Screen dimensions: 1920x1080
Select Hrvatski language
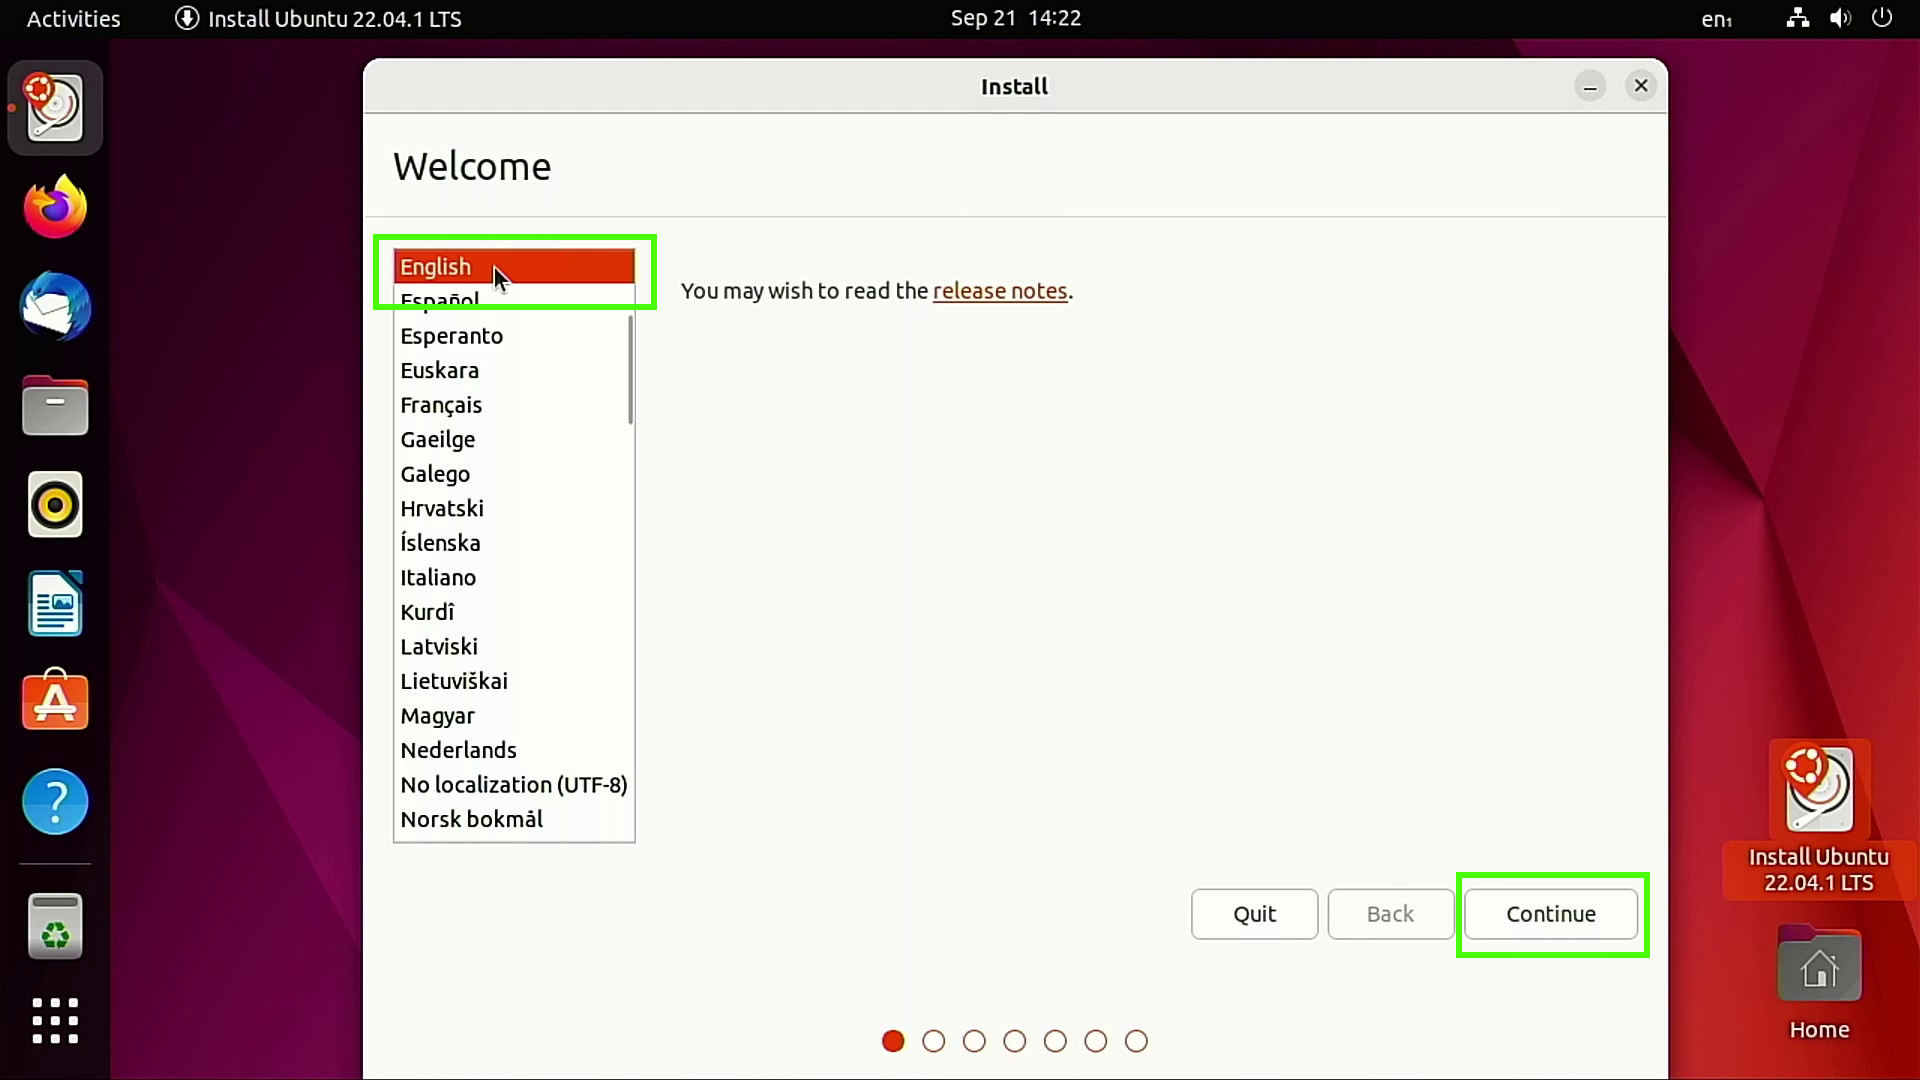514,509
